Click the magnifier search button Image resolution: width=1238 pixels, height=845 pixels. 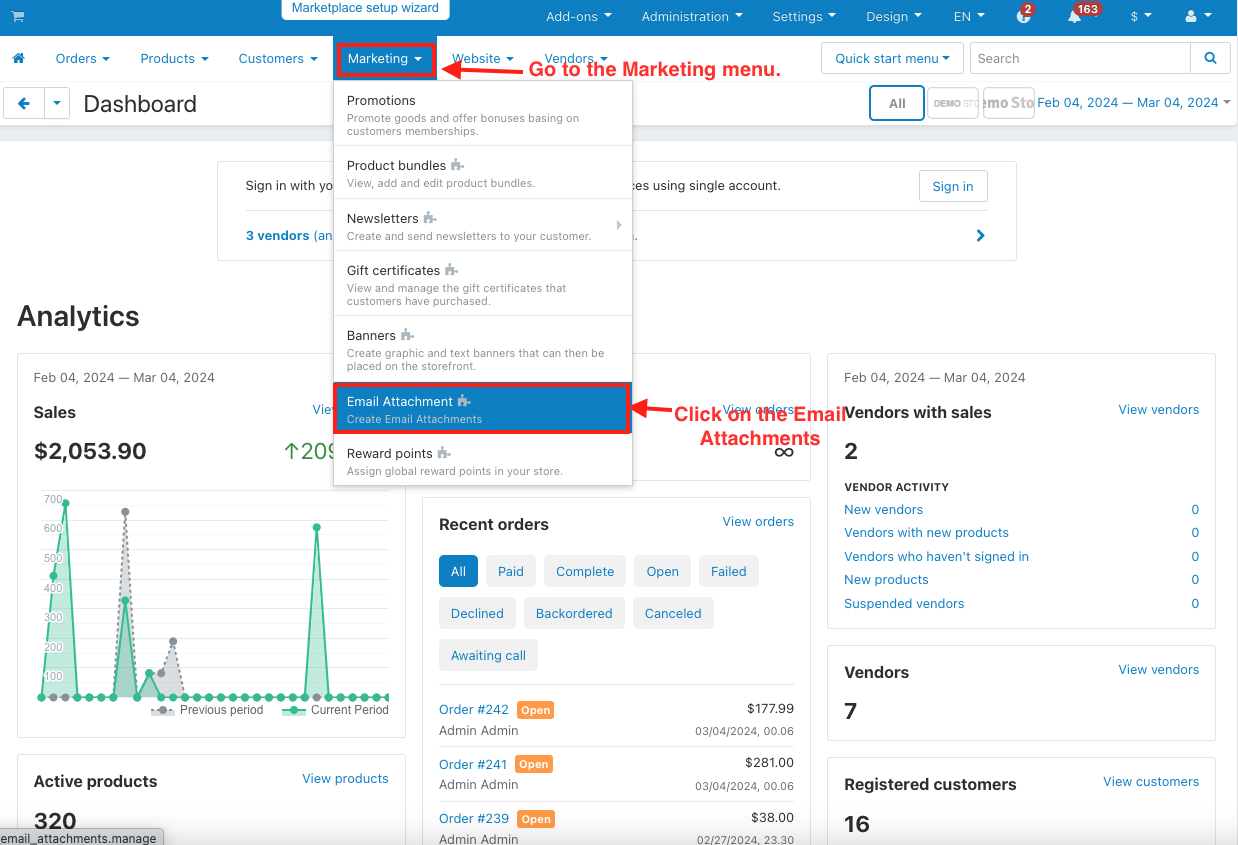[x=1210, y=58]
